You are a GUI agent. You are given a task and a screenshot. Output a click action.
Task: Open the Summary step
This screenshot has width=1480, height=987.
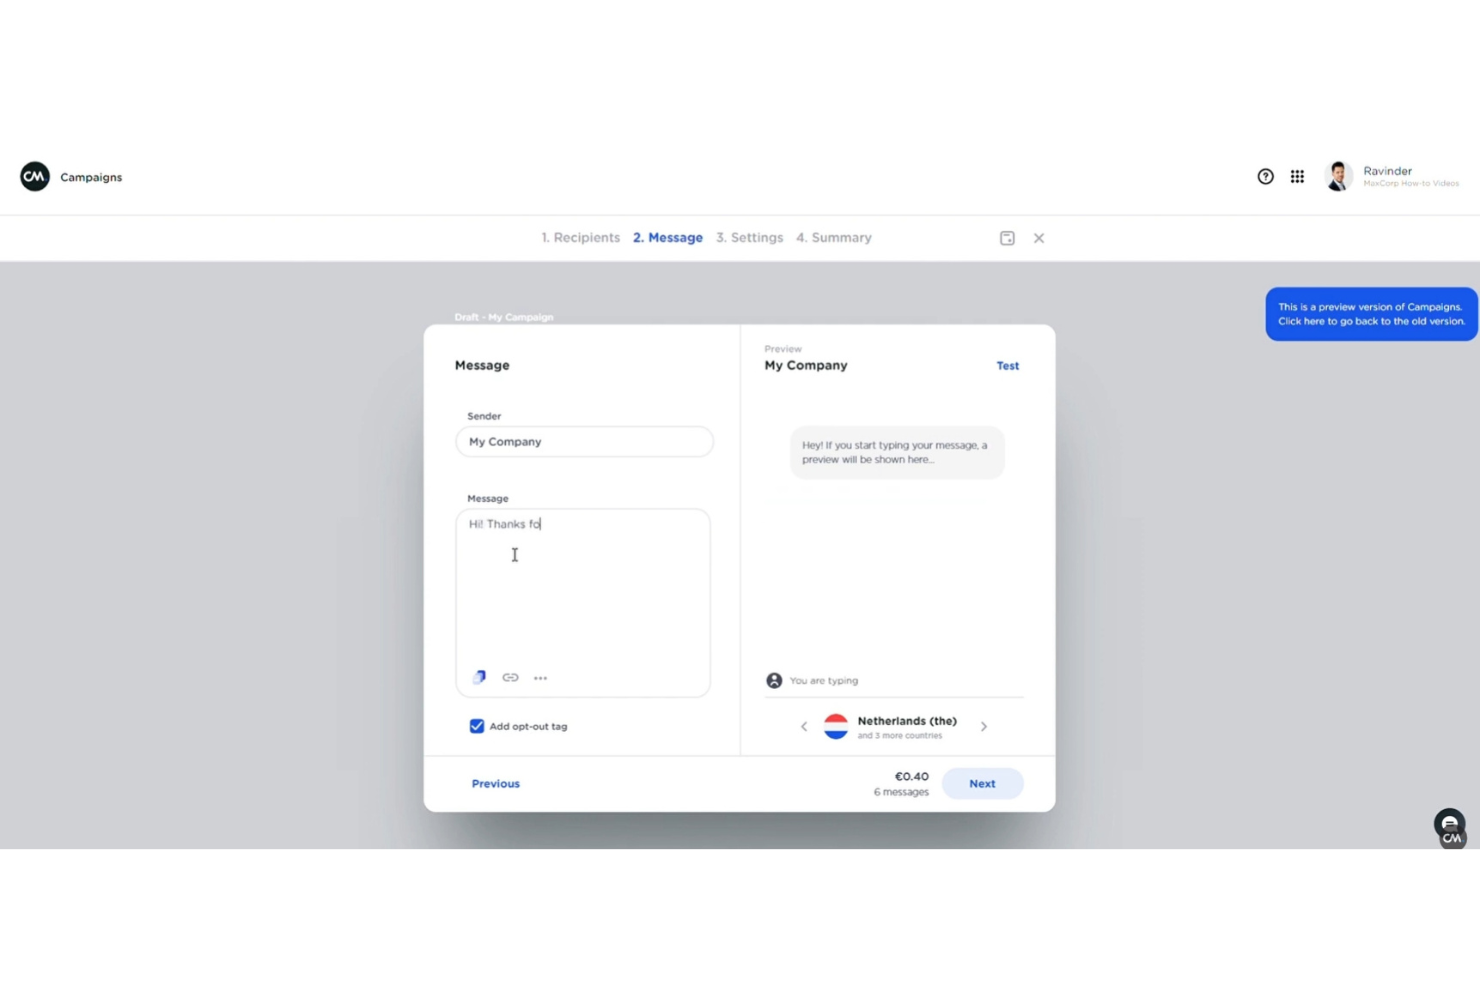(x=833, y=237)
